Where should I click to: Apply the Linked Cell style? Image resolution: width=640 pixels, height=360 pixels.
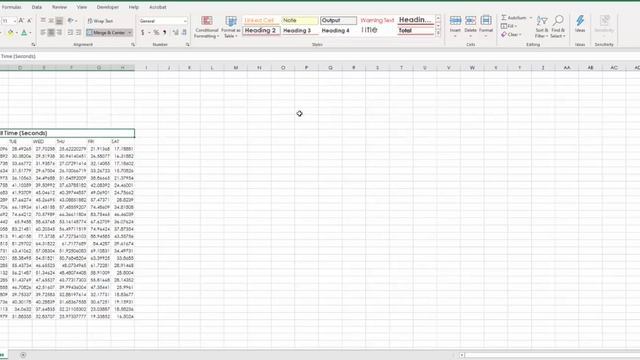pos(261,20)
